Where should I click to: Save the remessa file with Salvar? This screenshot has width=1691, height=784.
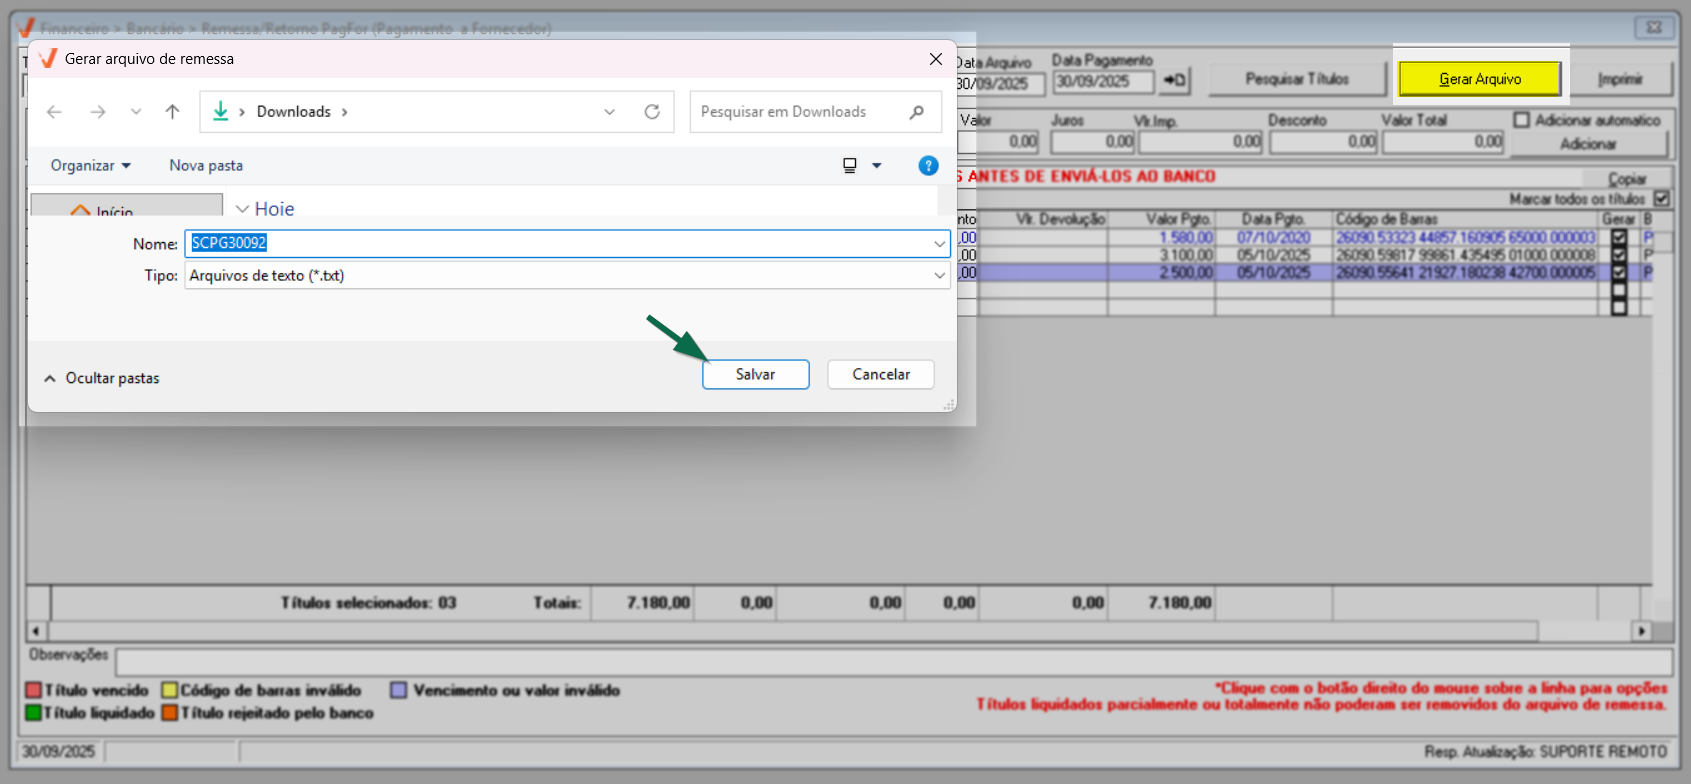756,374
